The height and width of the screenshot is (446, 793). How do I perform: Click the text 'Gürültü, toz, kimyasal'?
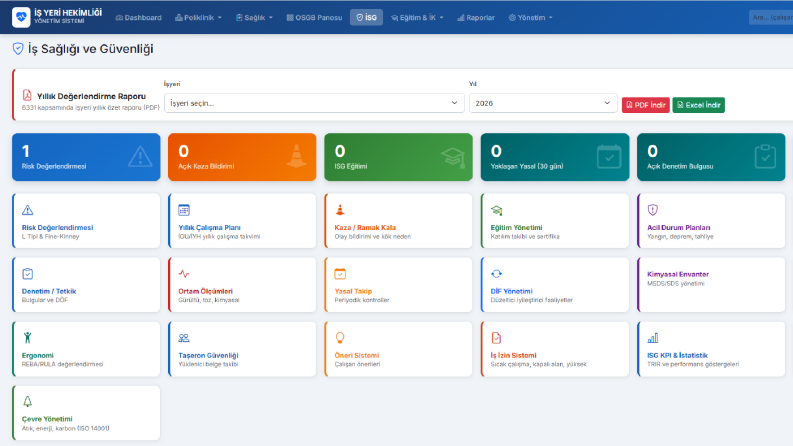click(x=208, y=300)
